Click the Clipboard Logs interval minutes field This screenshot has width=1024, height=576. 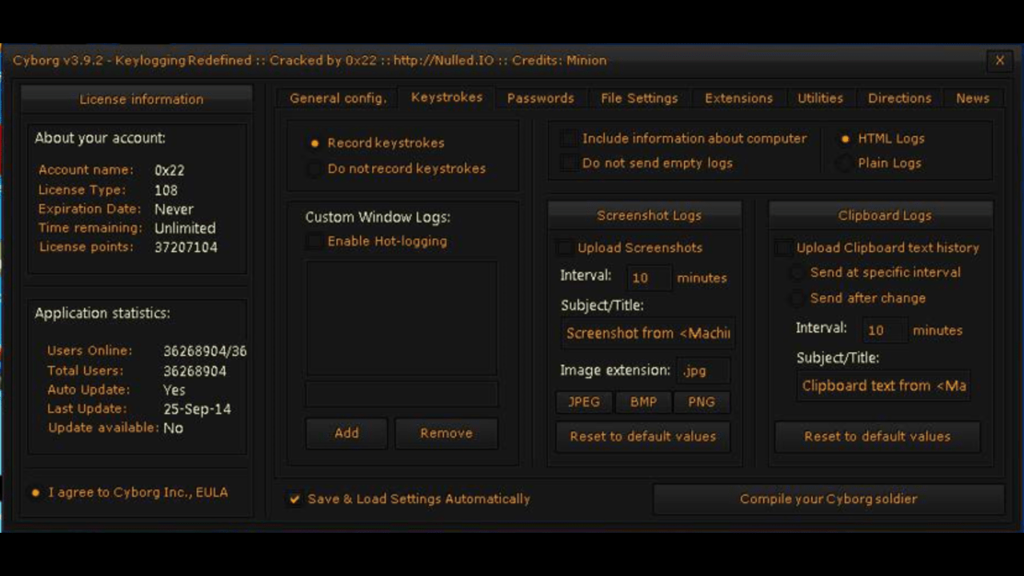(884, 330)
